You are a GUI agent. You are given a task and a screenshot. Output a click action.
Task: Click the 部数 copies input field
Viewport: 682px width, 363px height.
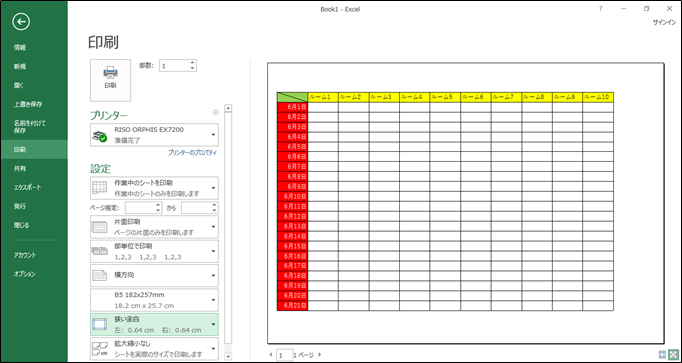coord(174,66)
